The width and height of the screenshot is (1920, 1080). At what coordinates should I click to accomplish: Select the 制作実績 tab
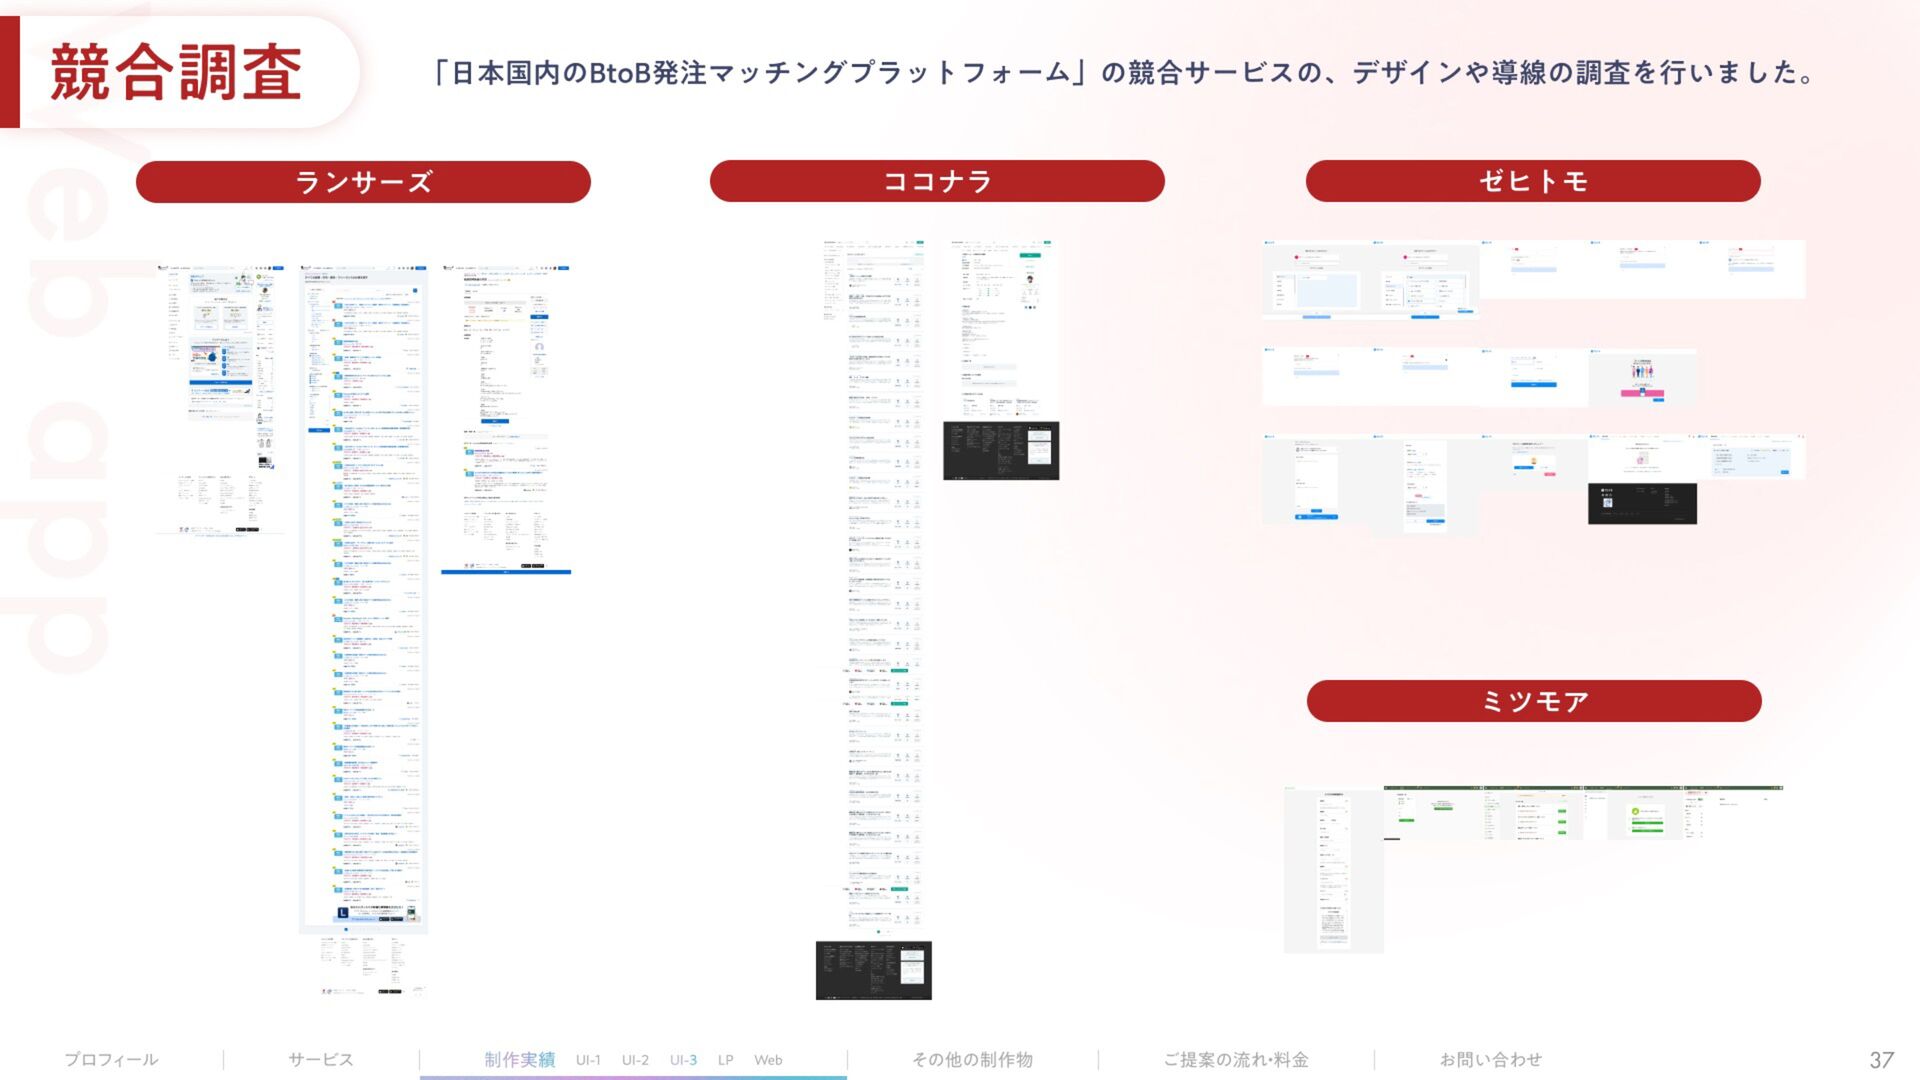tap(519, 1059)
